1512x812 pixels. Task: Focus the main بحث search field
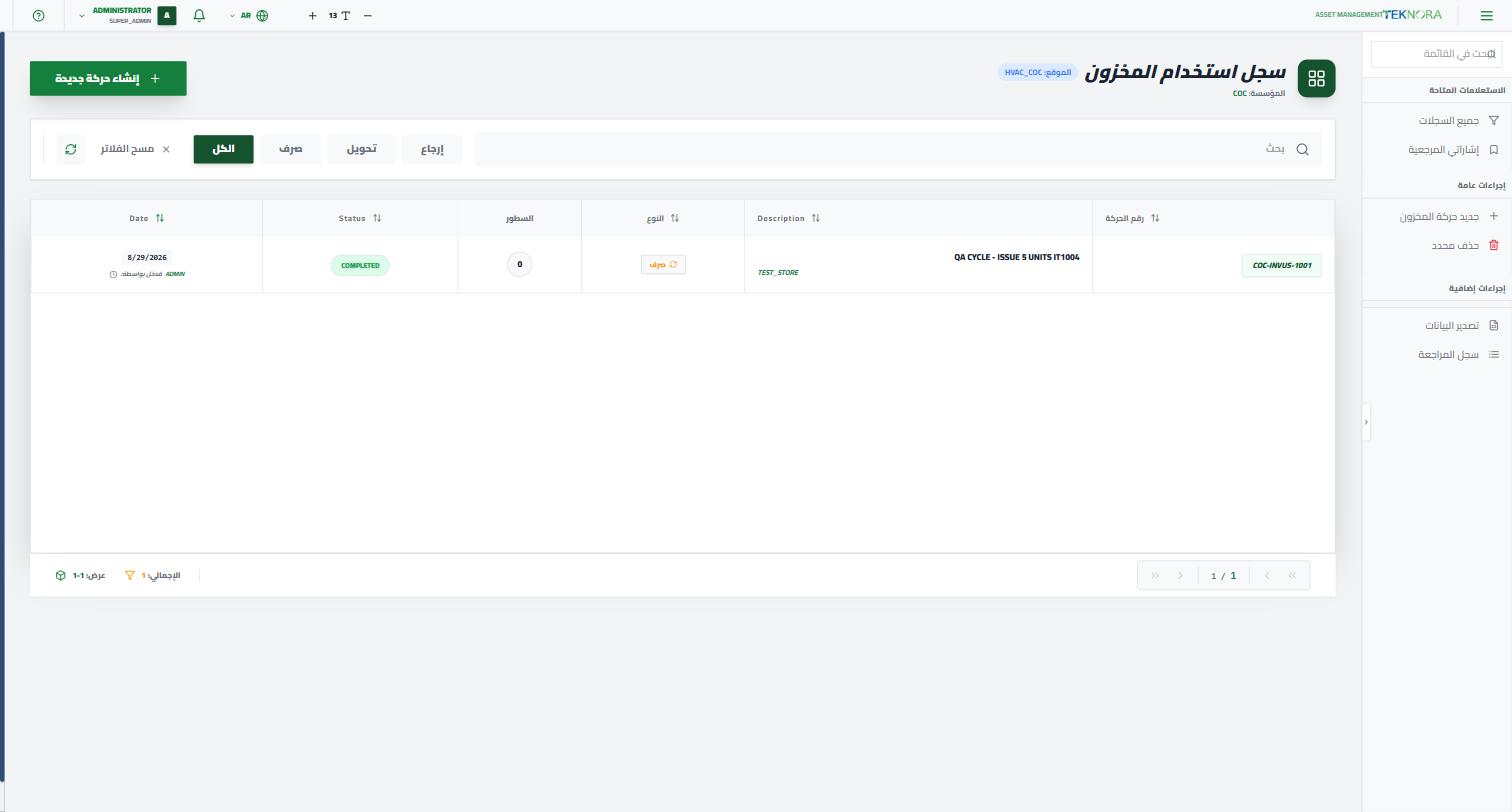click(x=898, y=149)
